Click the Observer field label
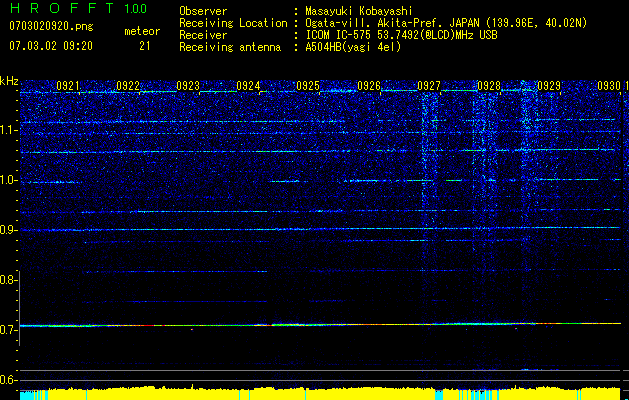Screen dimensions: 629x400 (x=203, y=11)
